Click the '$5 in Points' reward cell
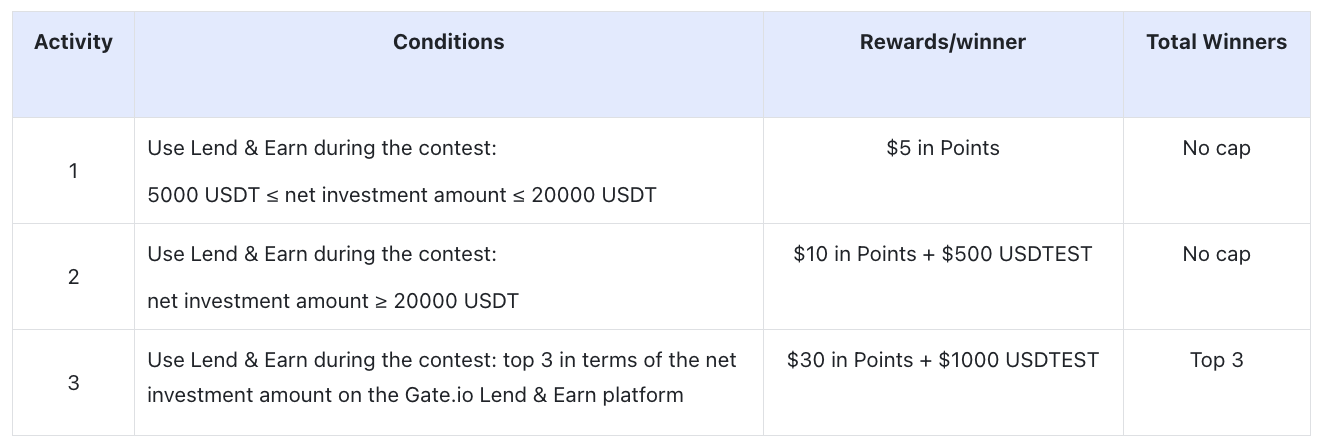1328x446 pixels. pos(942,148)
